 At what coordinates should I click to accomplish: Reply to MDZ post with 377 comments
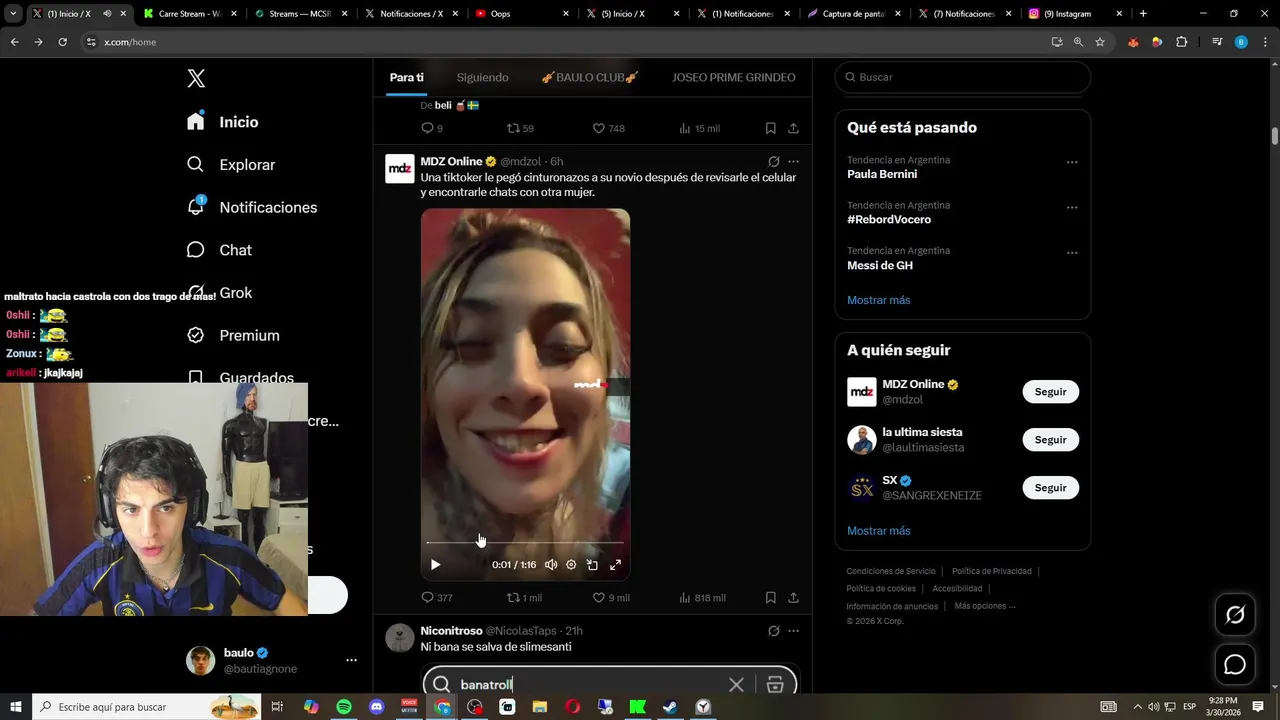point(437,598)
